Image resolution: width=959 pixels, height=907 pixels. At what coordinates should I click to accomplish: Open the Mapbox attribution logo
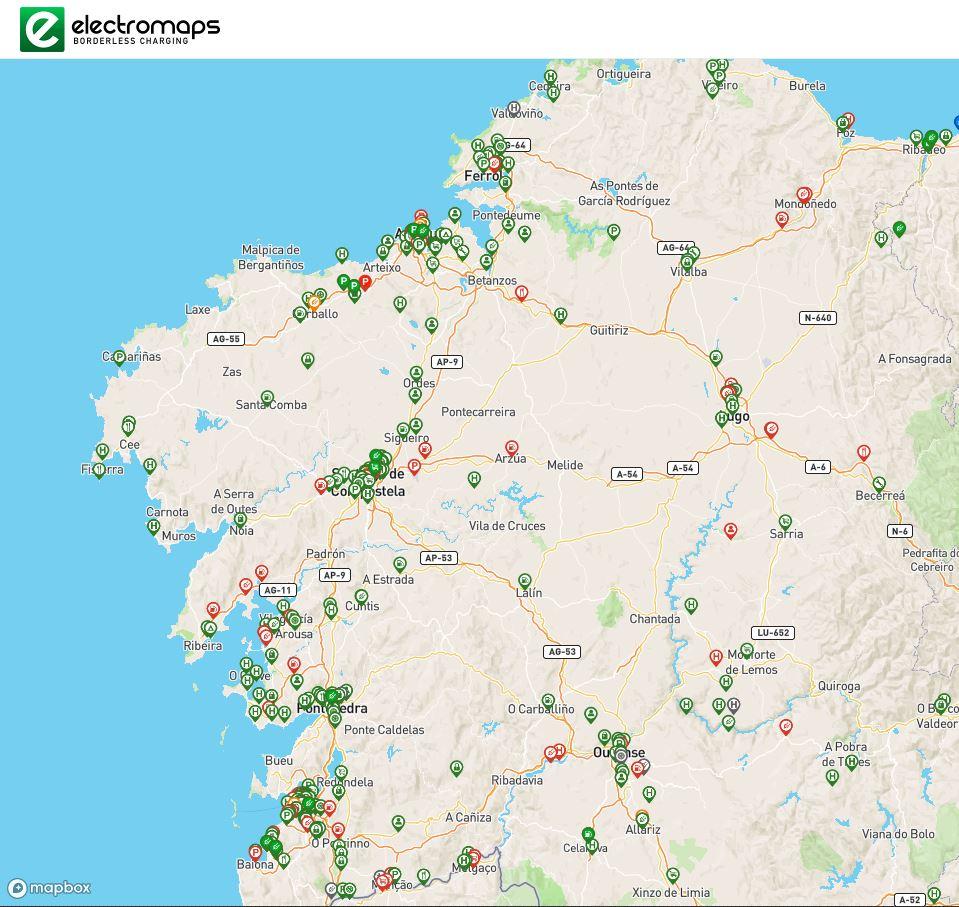(50, 888)
